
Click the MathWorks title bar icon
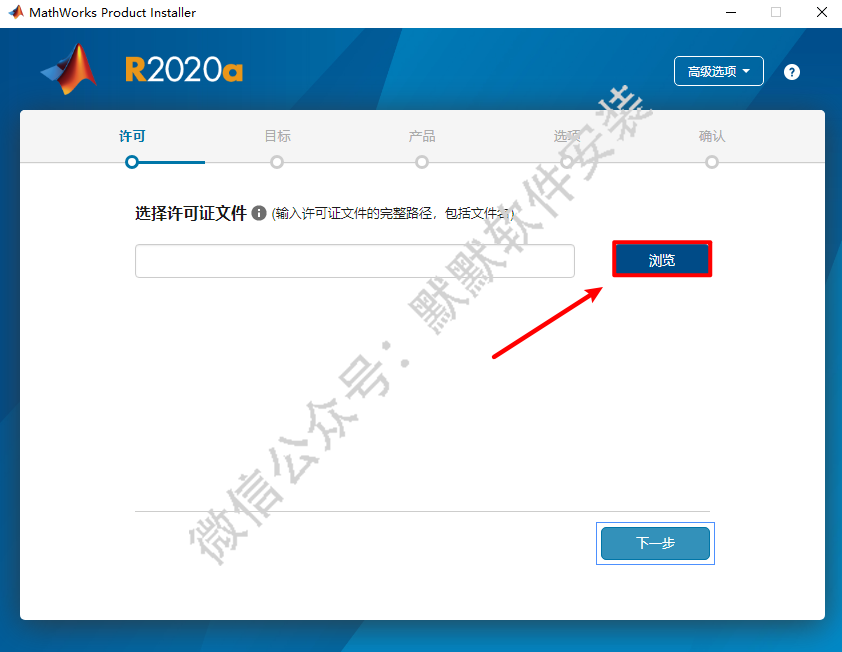(x=16, y=12)
